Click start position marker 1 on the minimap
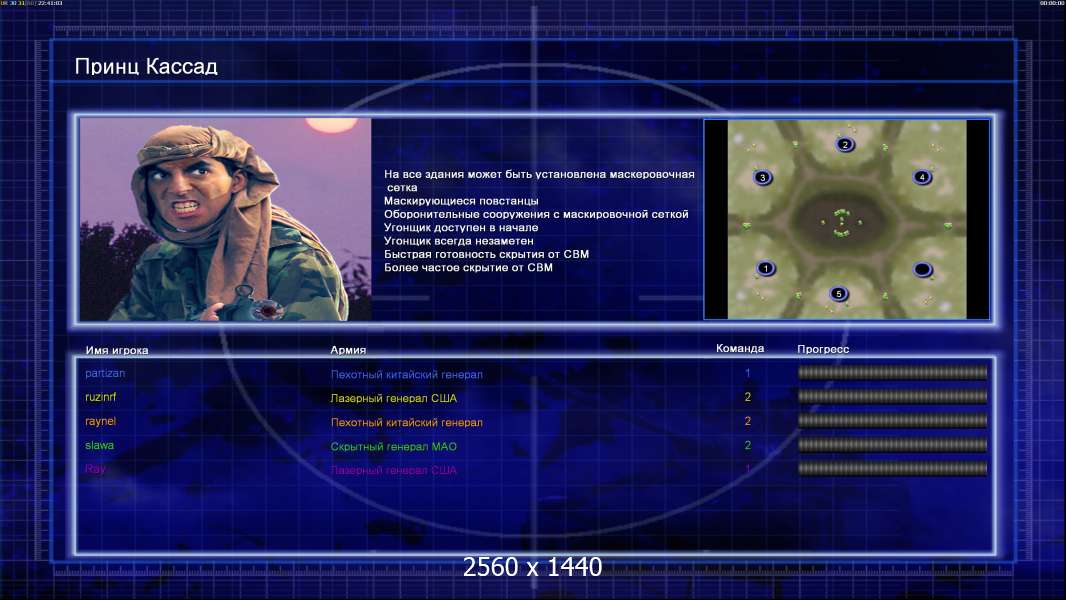This screenshot has width=1066, height=600. 766,268
